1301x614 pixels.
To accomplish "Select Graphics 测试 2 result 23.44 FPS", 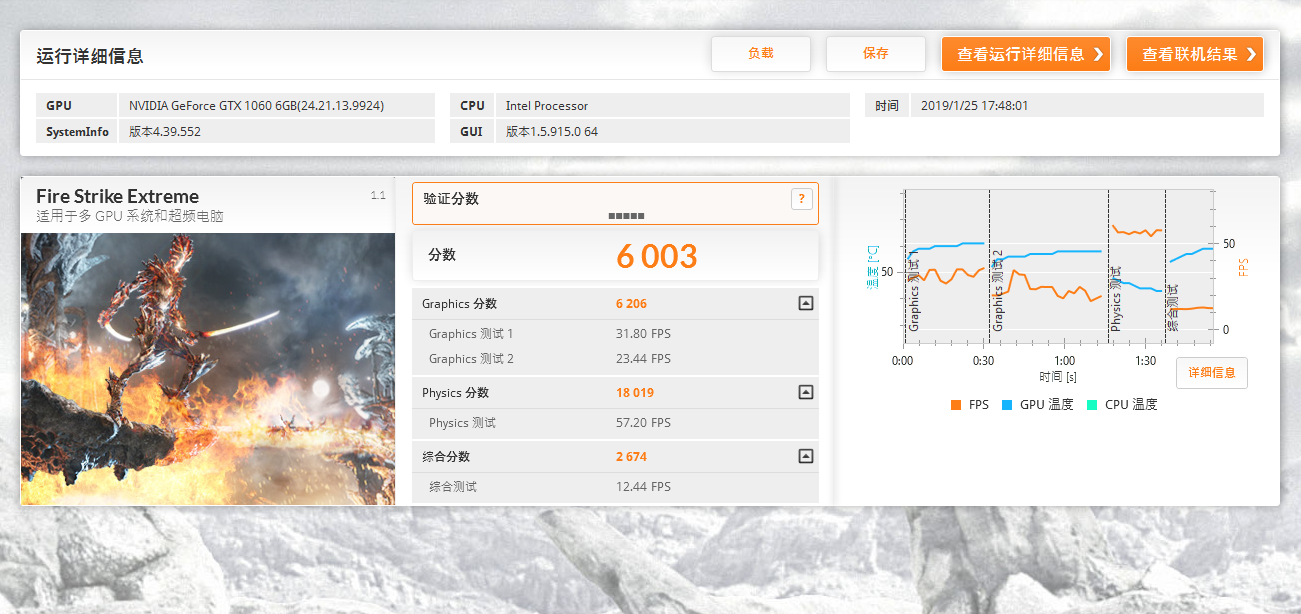I will [x=643, y=359].
